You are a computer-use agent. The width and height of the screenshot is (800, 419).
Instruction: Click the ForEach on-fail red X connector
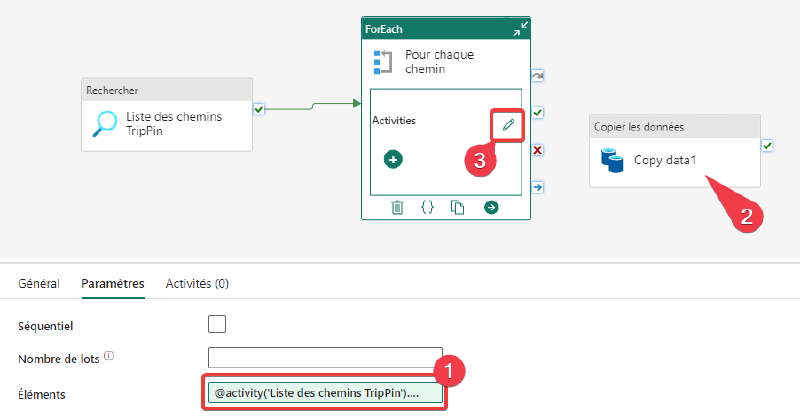(x=538, y=150)
